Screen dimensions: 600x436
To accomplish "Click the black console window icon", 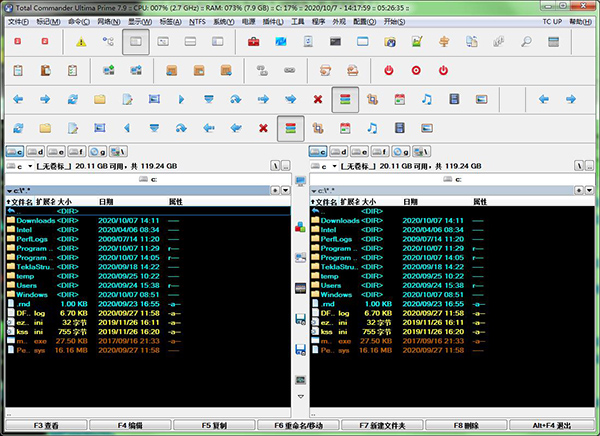I will pyautogui.click(x=335, y=41).
